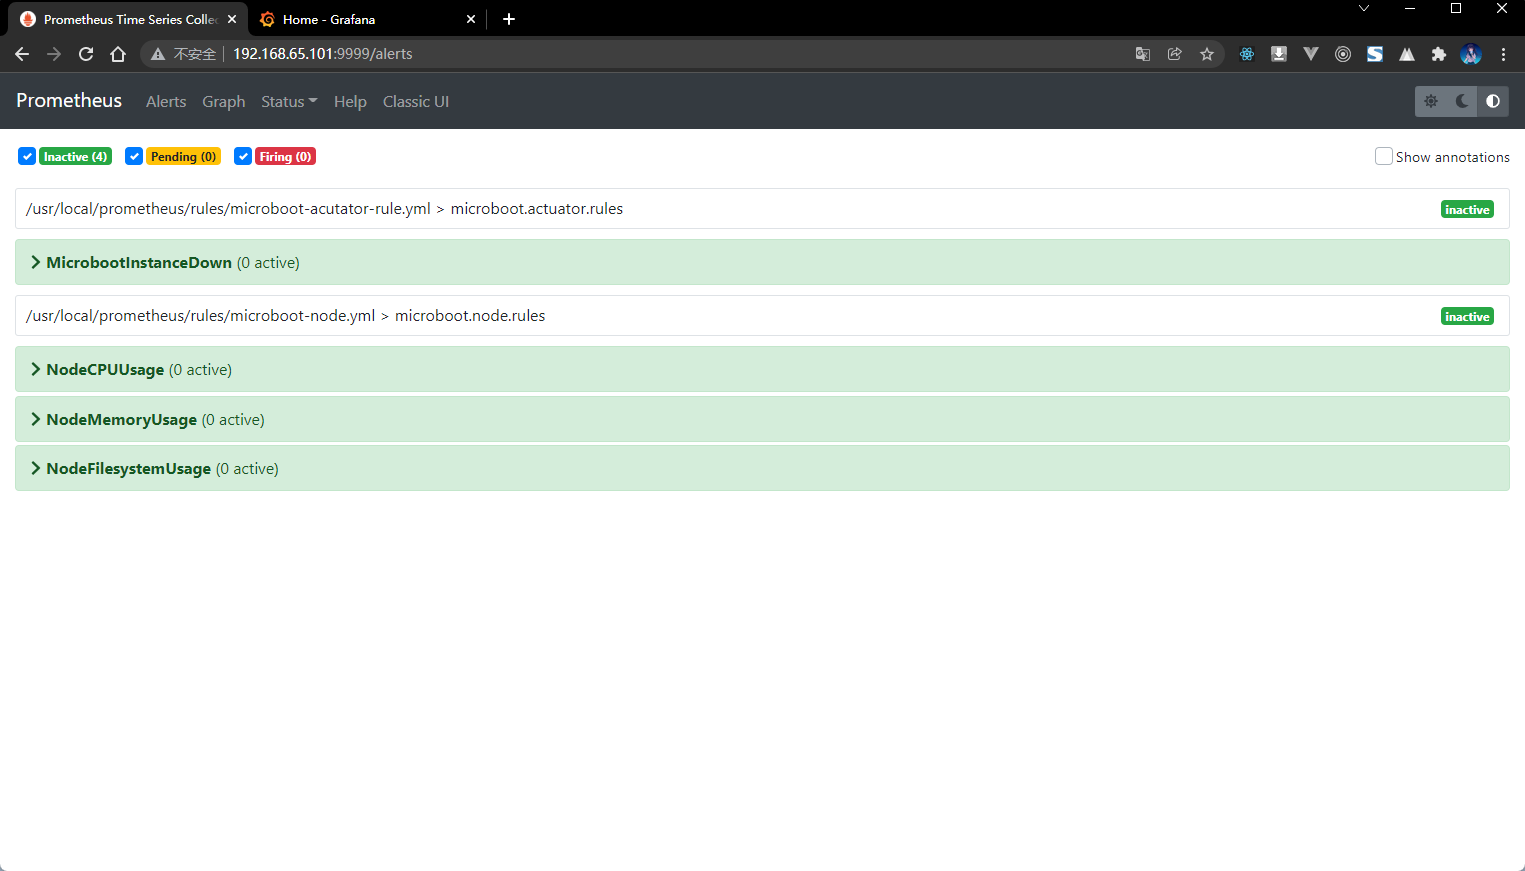This screenshot has width=1525, height=871.
Task: Click the white triangle extension icon
Action: (1407, 54)
